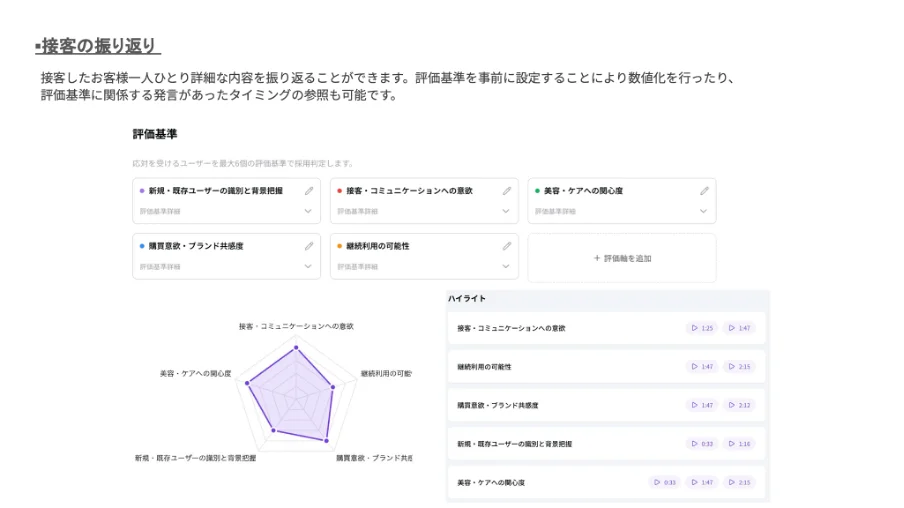Expand details of 新規・既存ユーザーの識別と背景把握 card
The image size is (904, 508).
click(308, 211)
